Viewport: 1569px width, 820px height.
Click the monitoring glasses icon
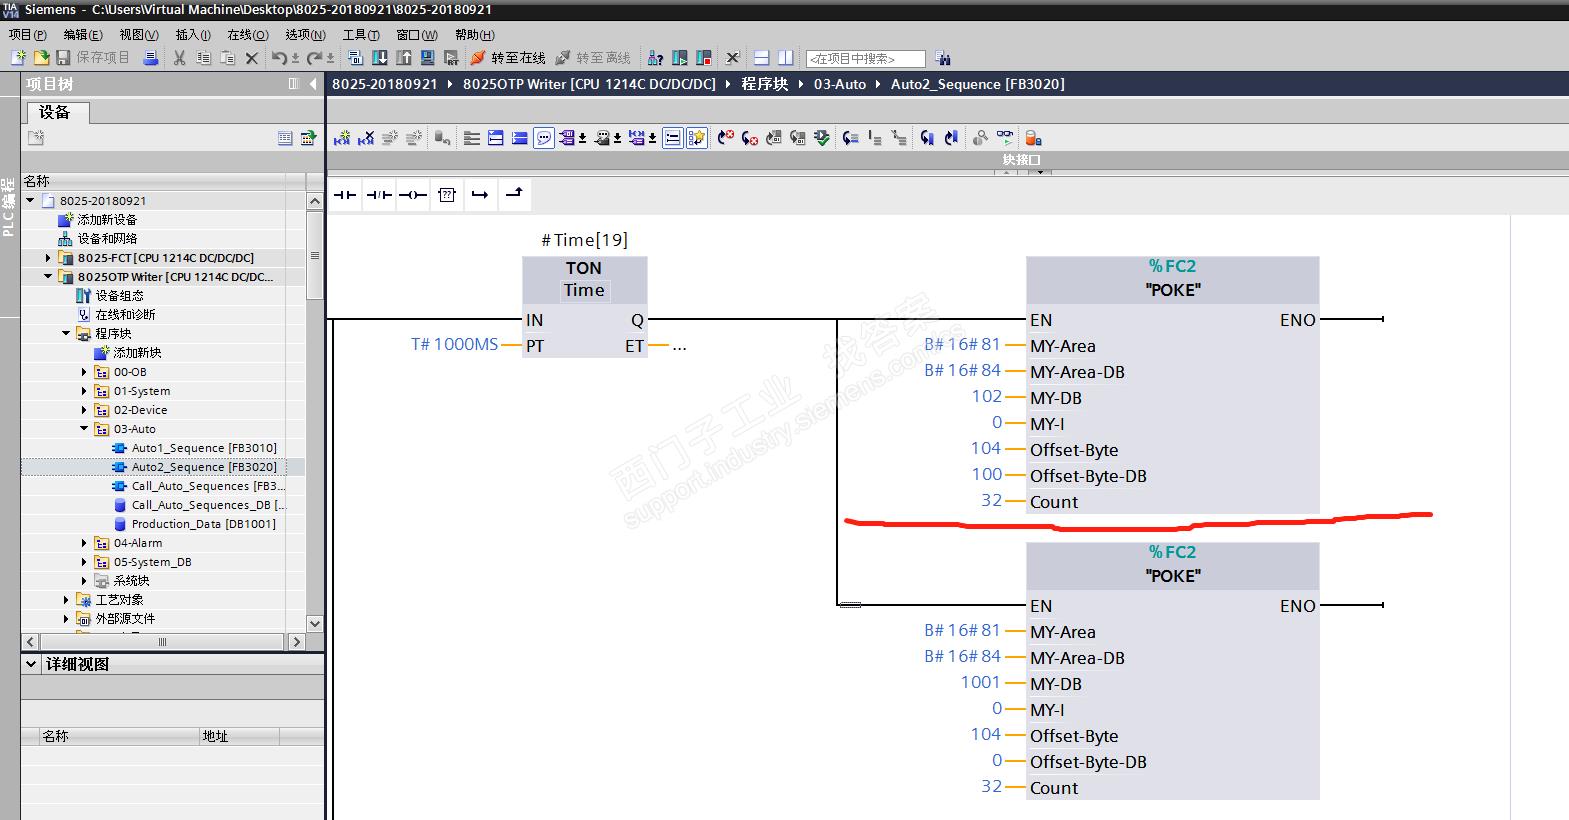1005,138
